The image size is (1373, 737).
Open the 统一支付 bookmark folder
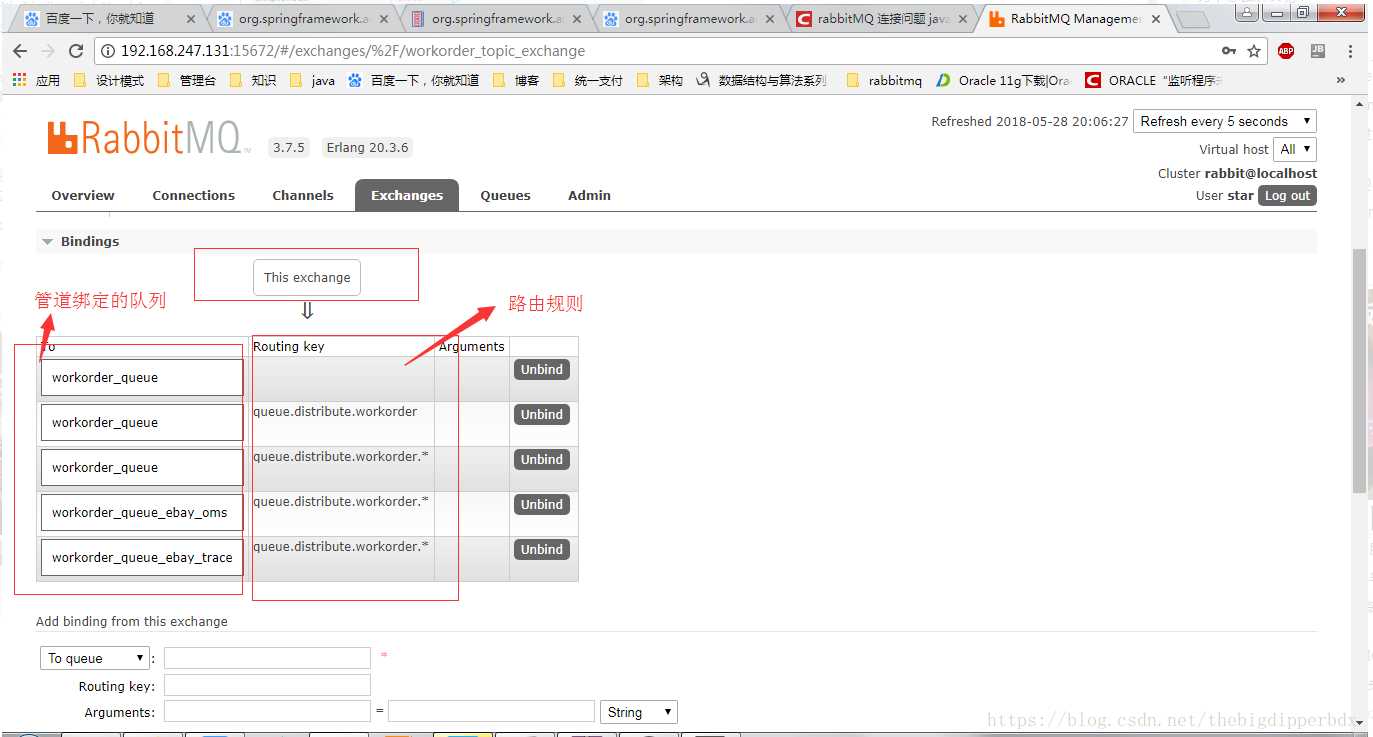[x=588, y=80]
